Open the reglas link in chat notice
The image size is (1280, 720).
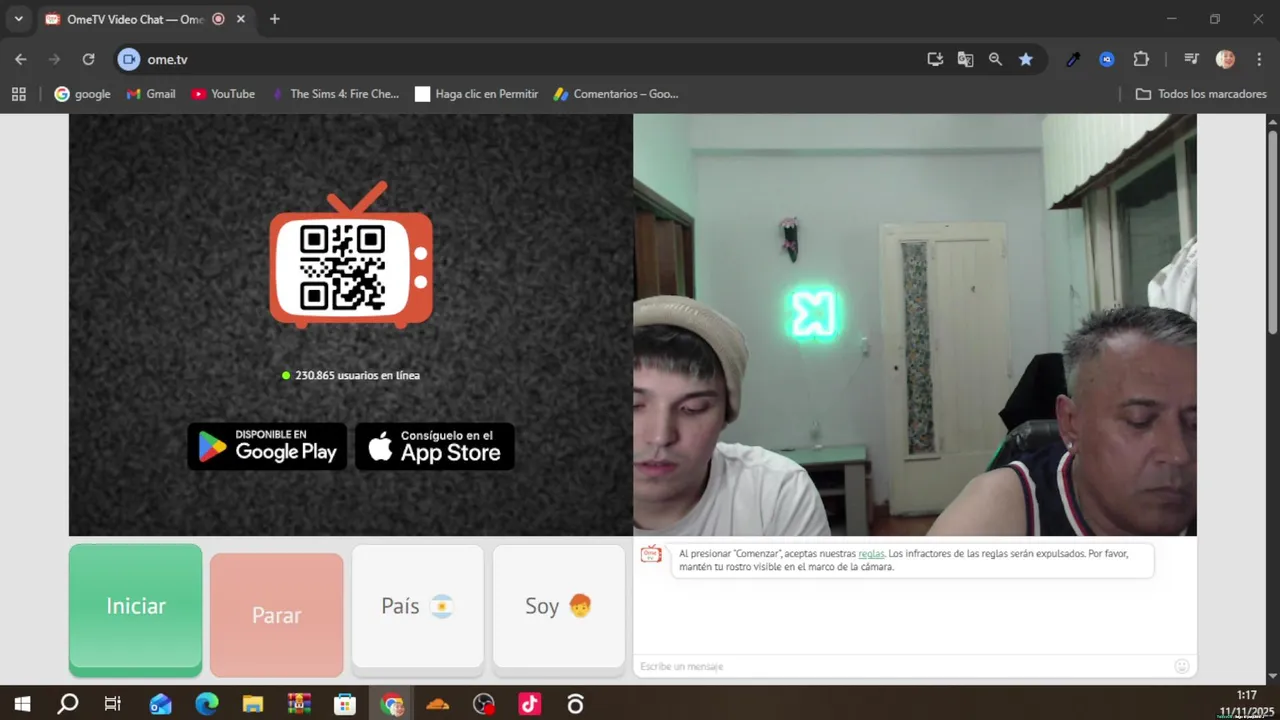(x=871, y=554)
